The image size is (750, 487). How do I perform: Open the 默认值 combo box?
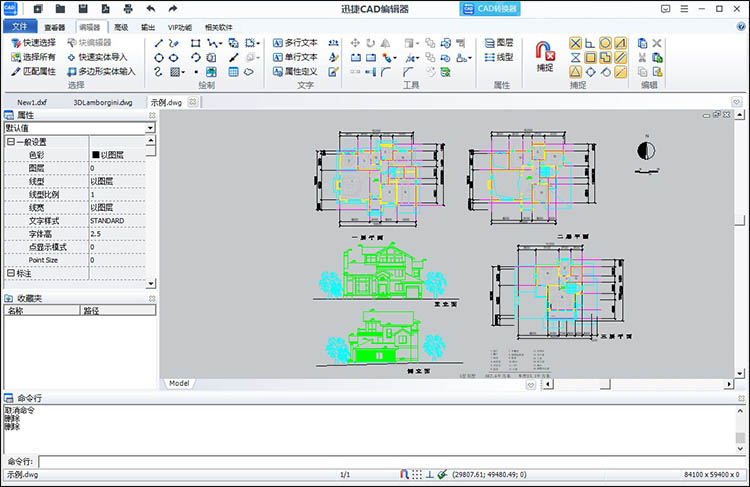click(x=79, y=128)
